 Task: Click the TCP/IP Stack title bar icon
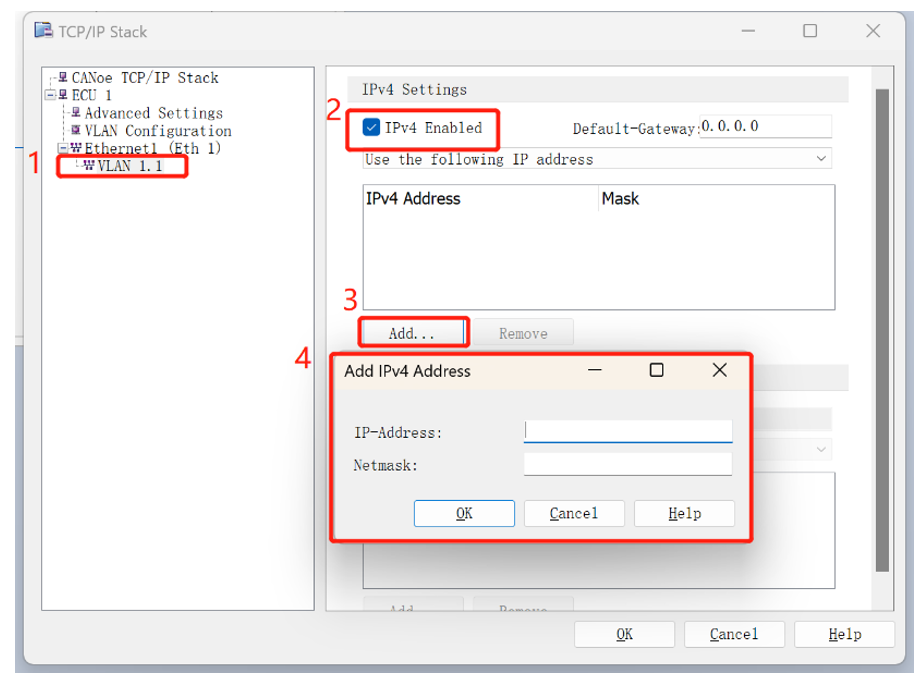(43, 30)
